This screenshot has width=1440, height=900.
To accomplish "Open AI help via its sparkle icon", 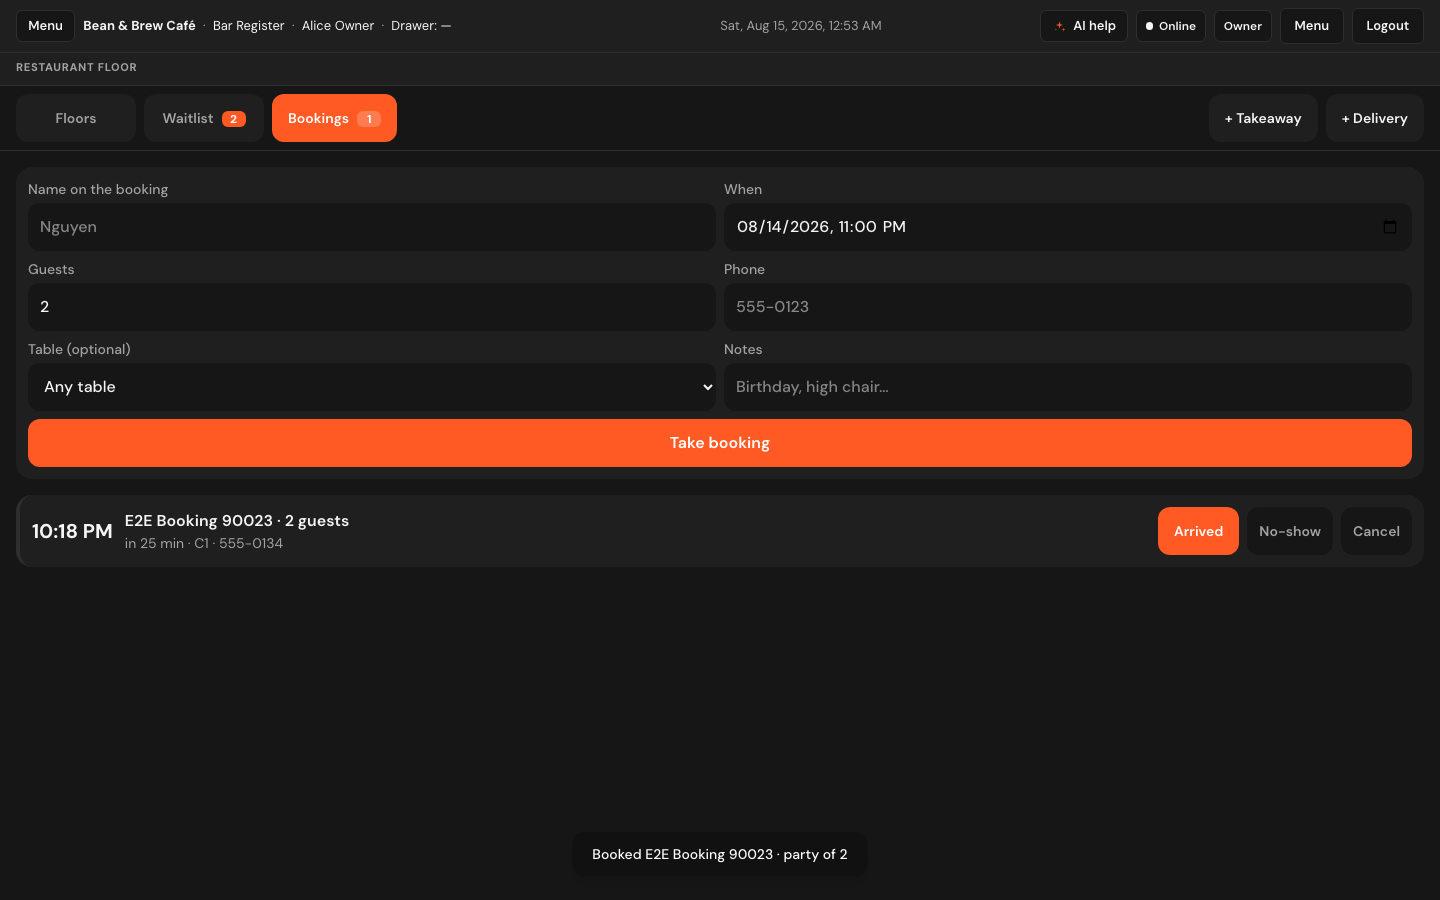I will (x=1060, y=26).
